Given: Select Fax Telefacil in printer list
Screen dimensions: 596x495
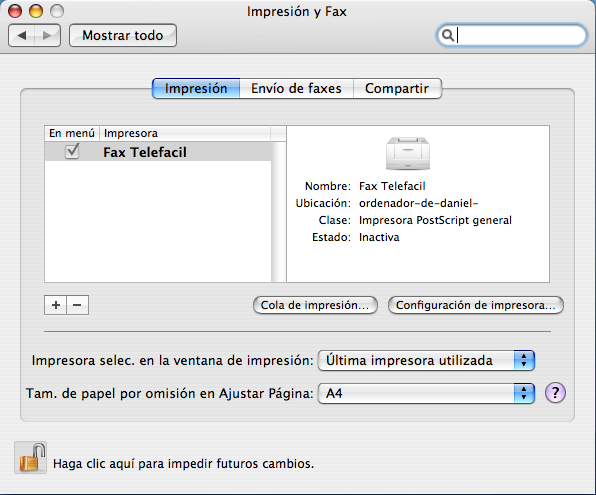Looking at the screenshot, I should [158, 152].
